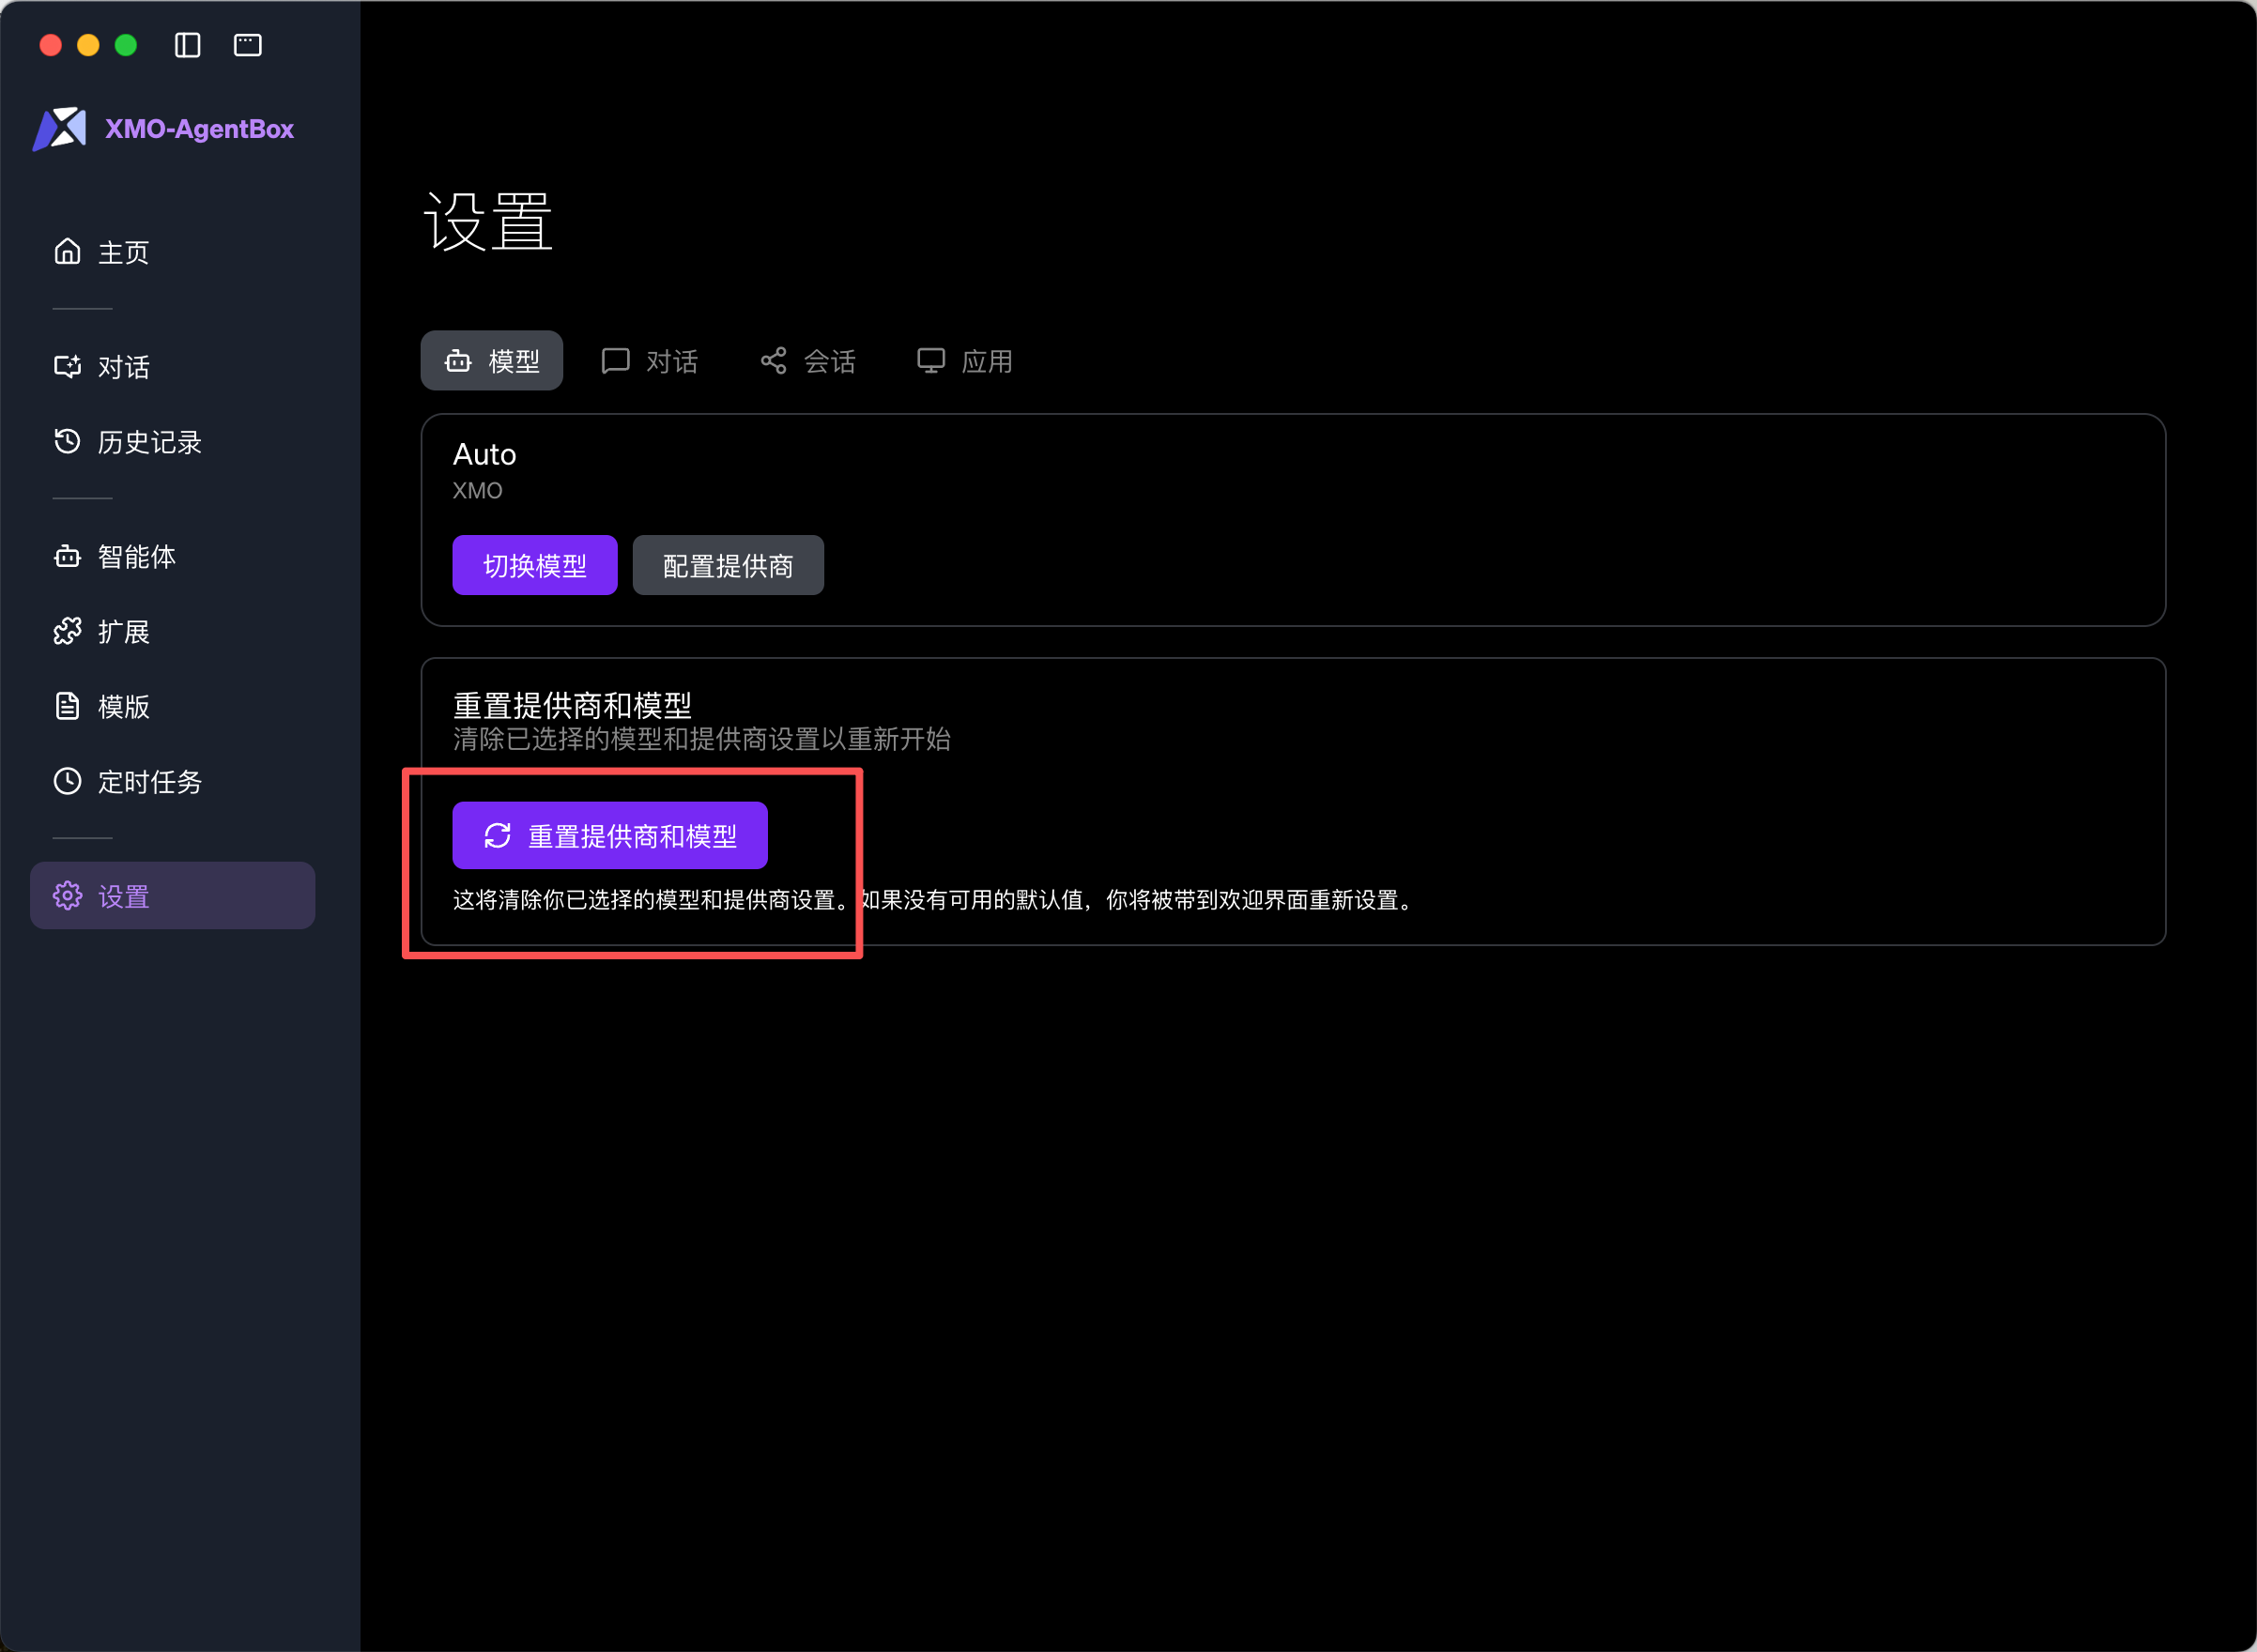Switch to the 会话 settings tab
Image resolution: width=2257 pixels, height=1652 pixels.
(x=808, y=361)
